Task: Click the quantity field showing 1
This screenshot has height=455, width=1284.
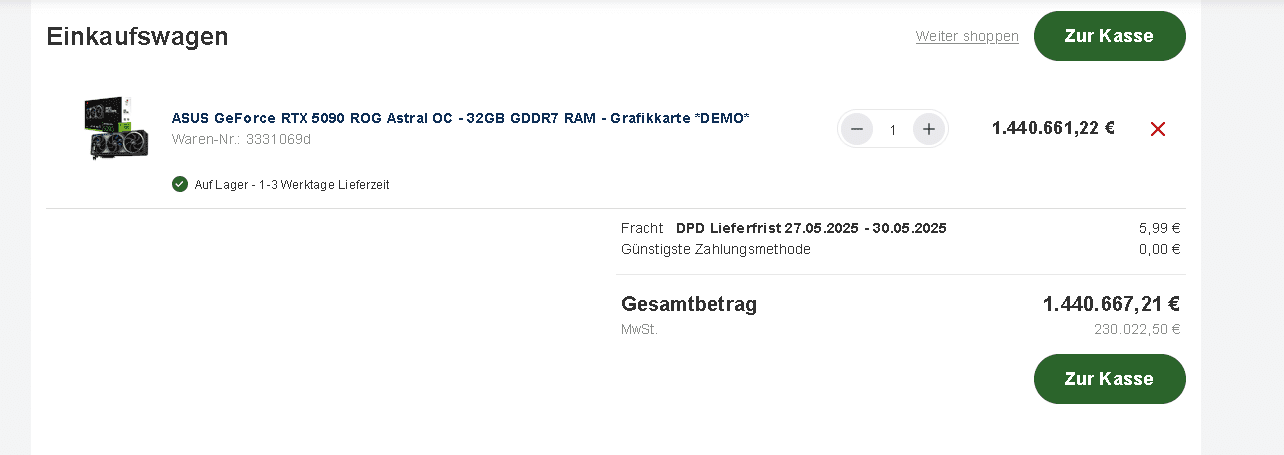Action: [892, 129]
